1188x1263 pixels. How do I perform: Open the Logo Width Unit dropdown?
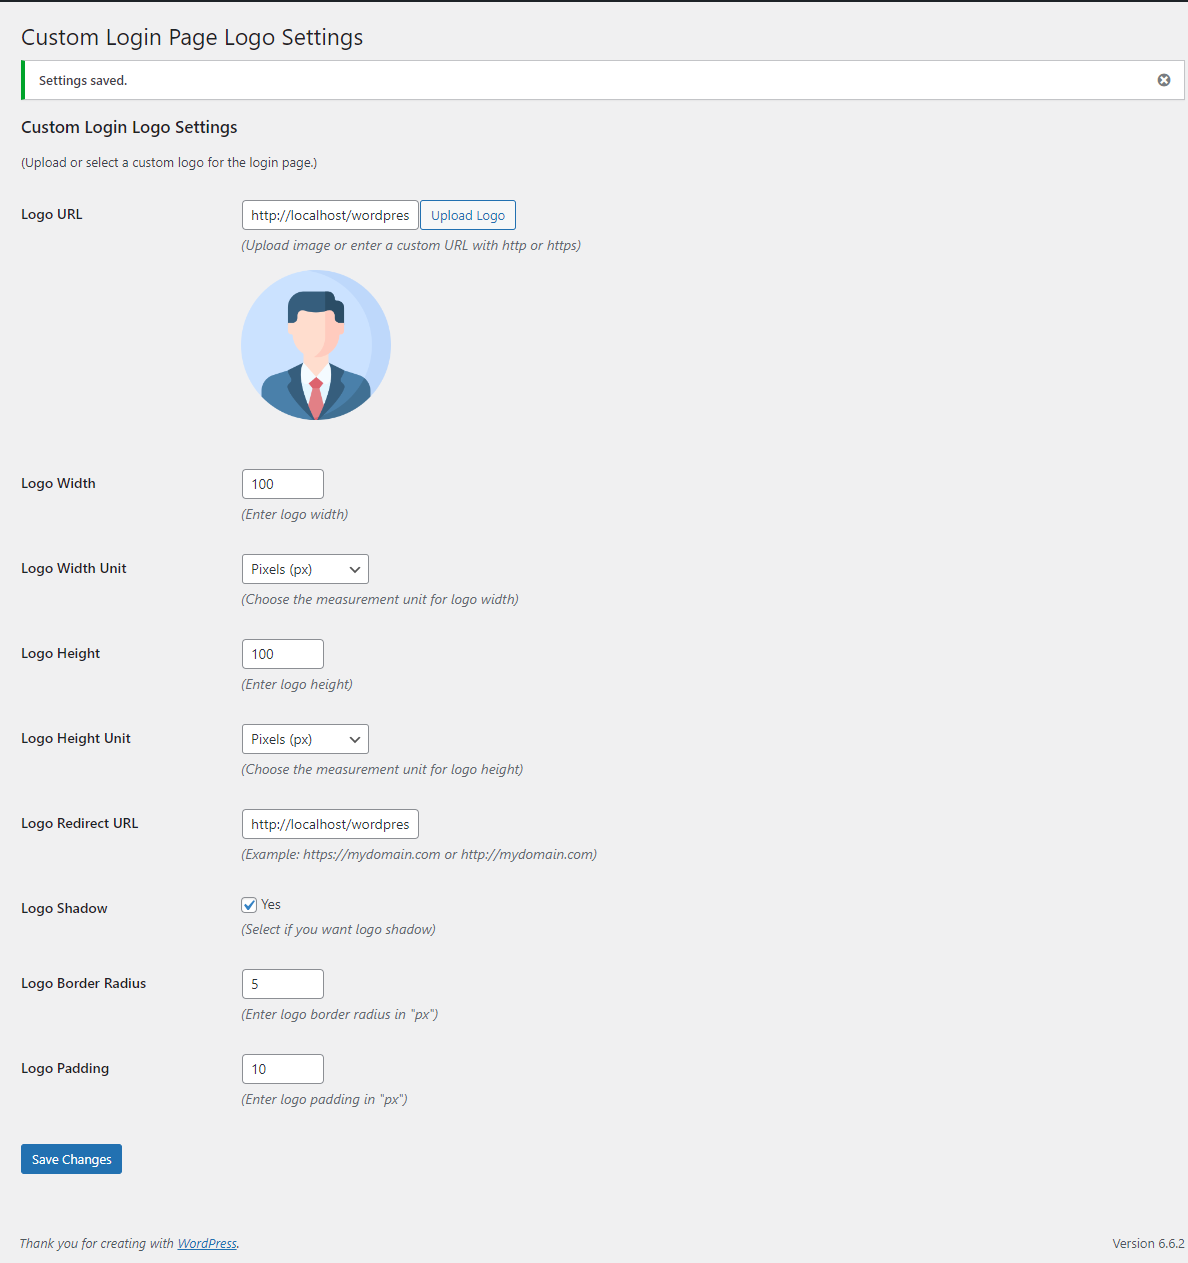[x=304, y=568]
